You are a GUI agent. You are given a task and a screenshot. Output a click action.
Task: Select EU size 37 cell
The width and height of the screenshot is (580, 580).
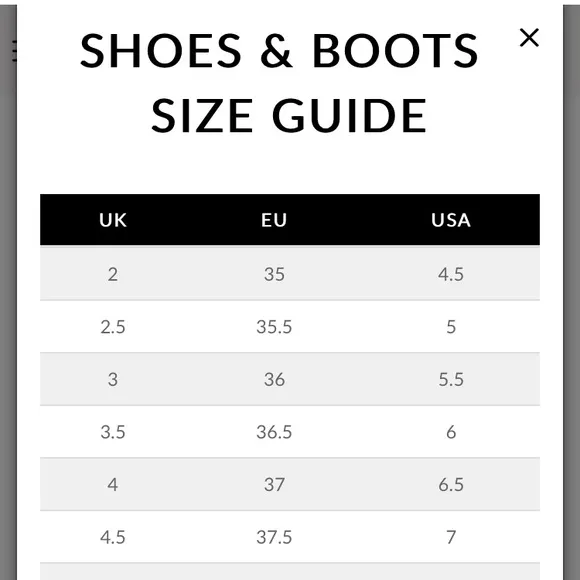click(x=274, y=484)
